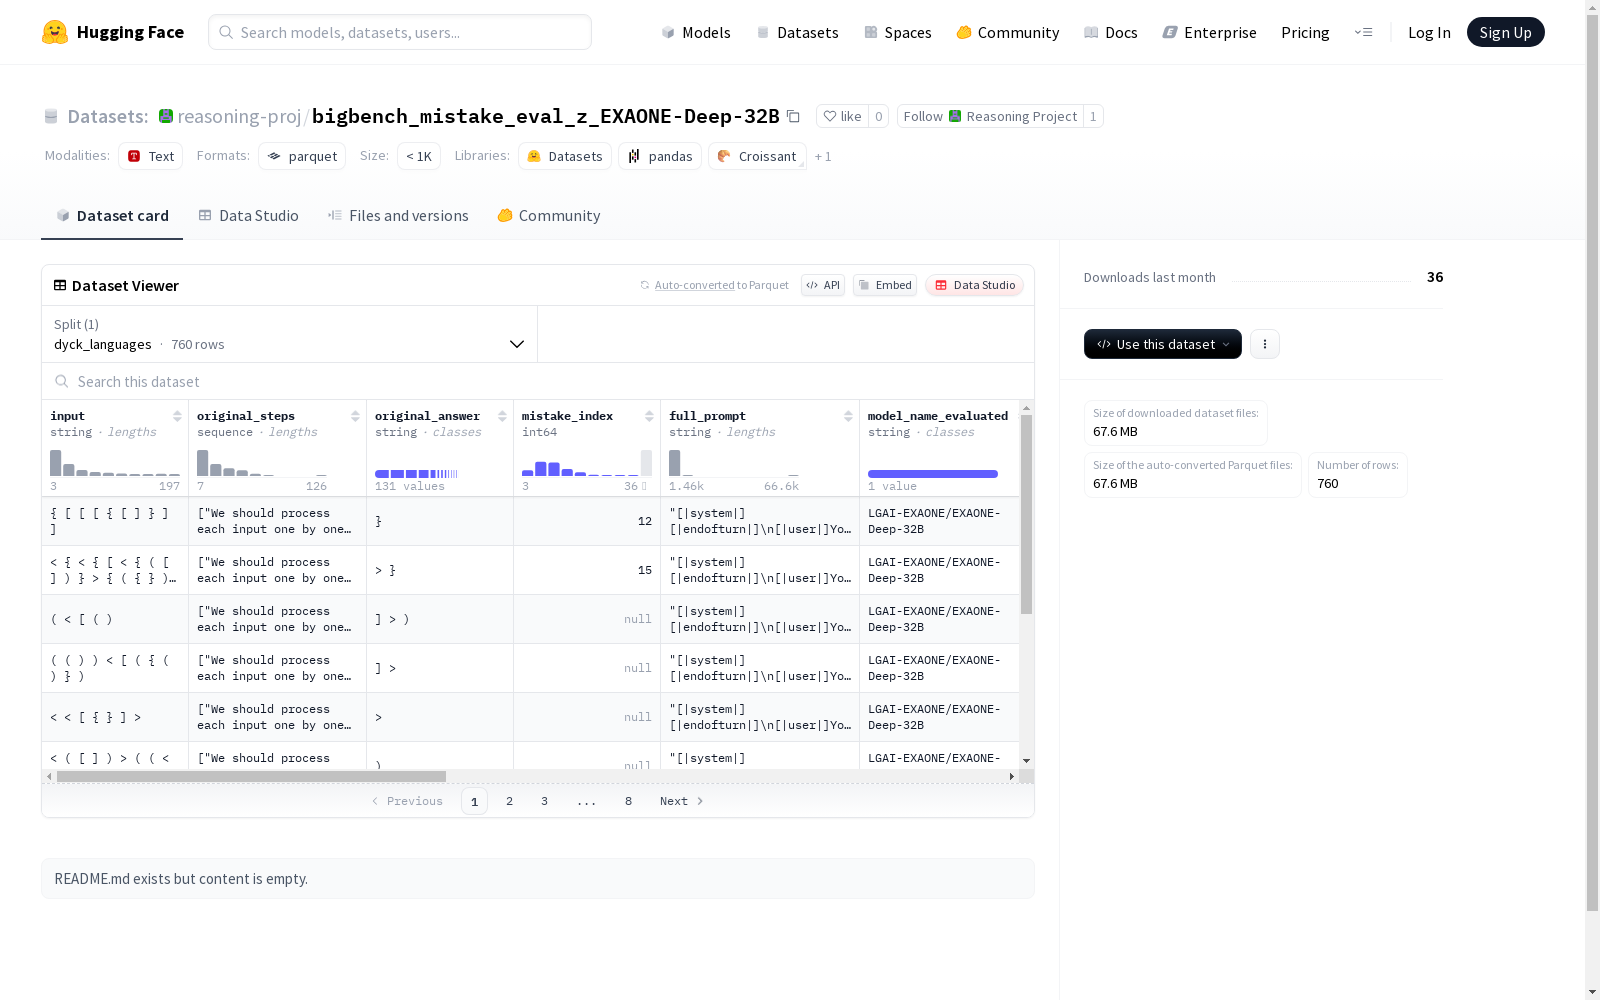
Task: Click the heart like button
Action: 842,116
